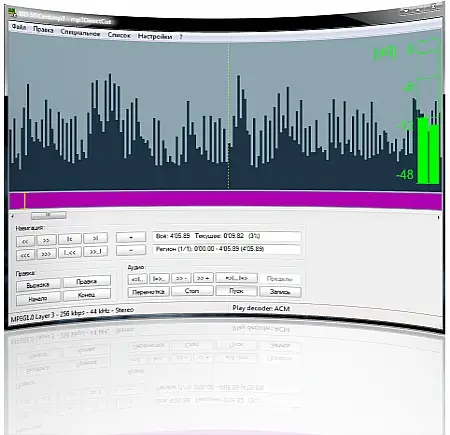Open the Список menu
Image resolution: width=450 pixels, height=435 pixels.
coord(119,35)
